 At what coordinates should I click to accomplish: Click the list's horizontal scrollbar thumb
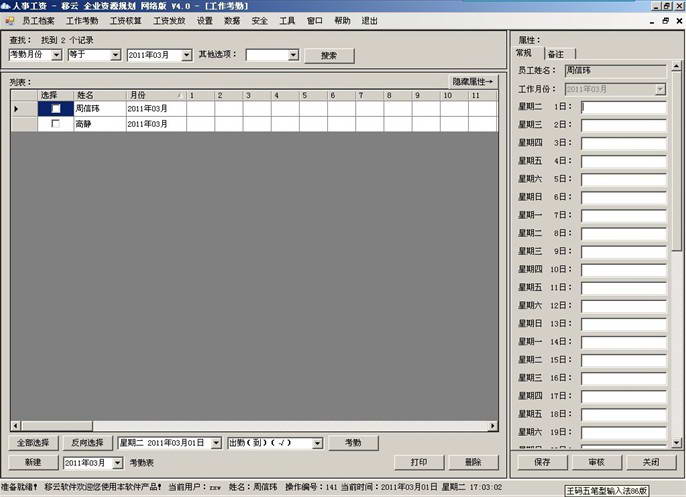(57, 425)
